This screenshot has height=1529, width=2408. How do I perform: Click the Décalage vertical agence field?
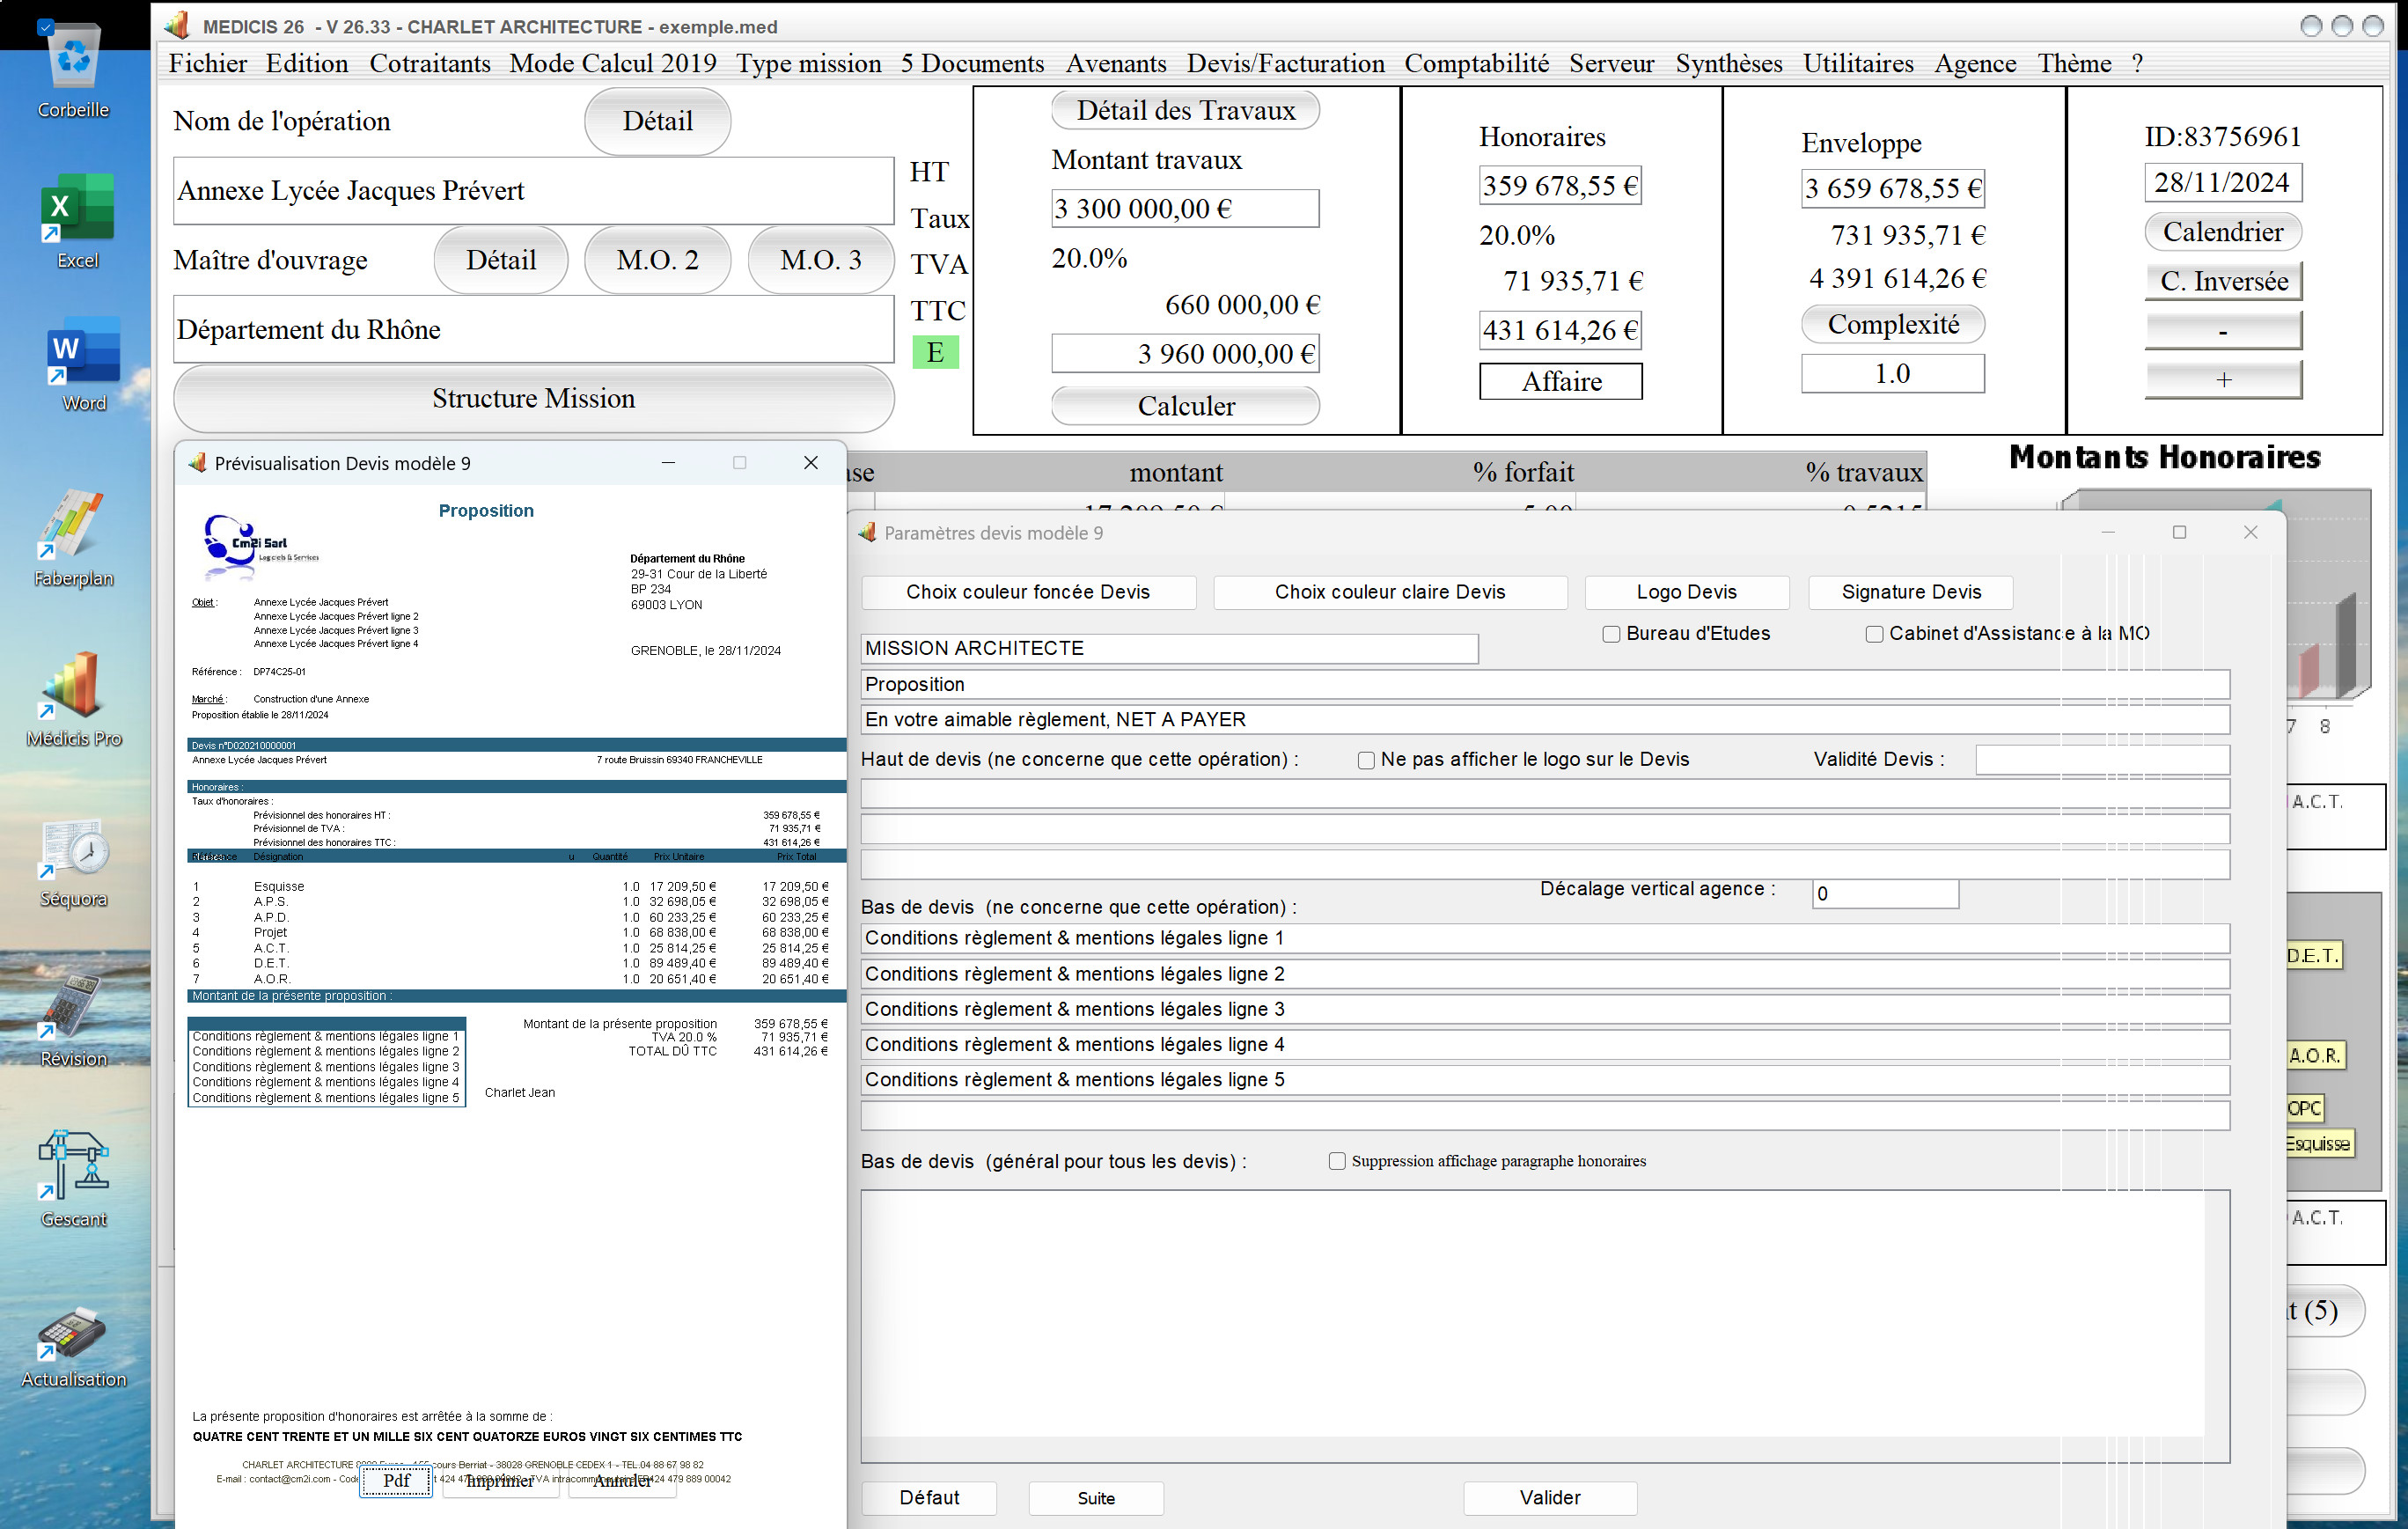tap(1885, 893)
